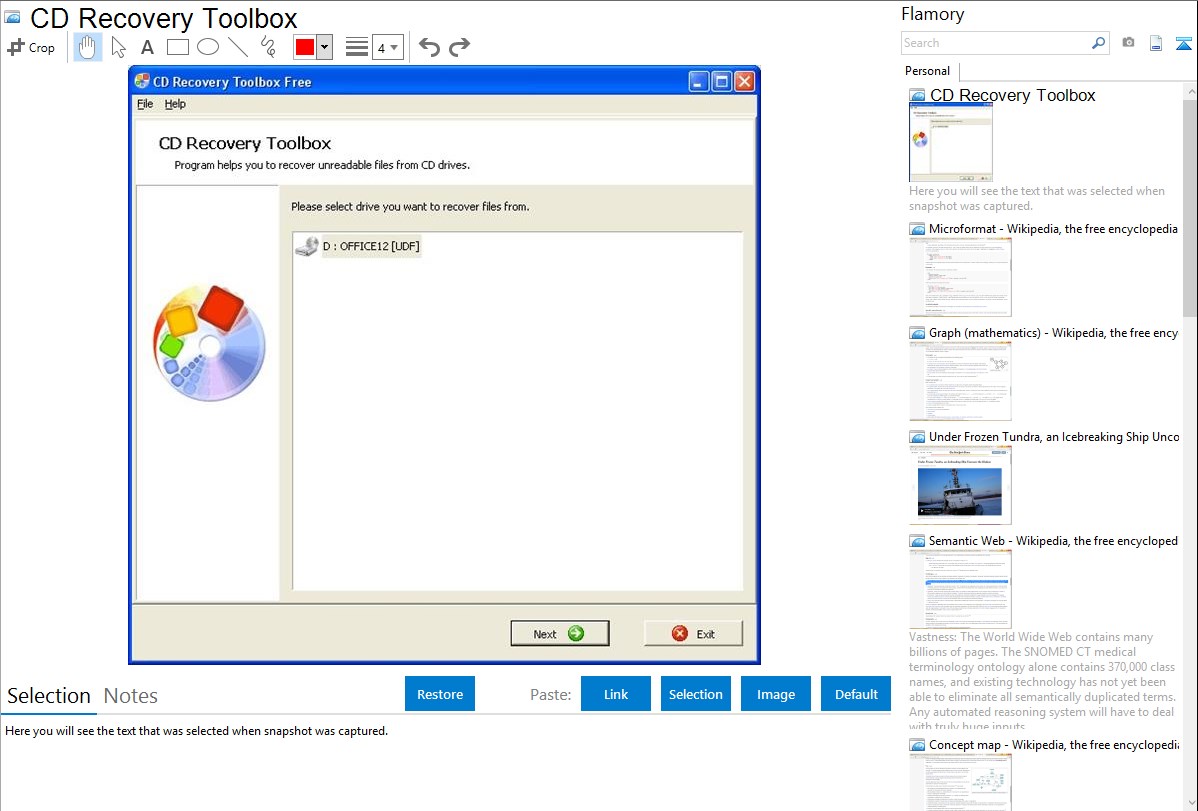Open the Help menu in CD Recovery Toolbox

pos(175,104)
